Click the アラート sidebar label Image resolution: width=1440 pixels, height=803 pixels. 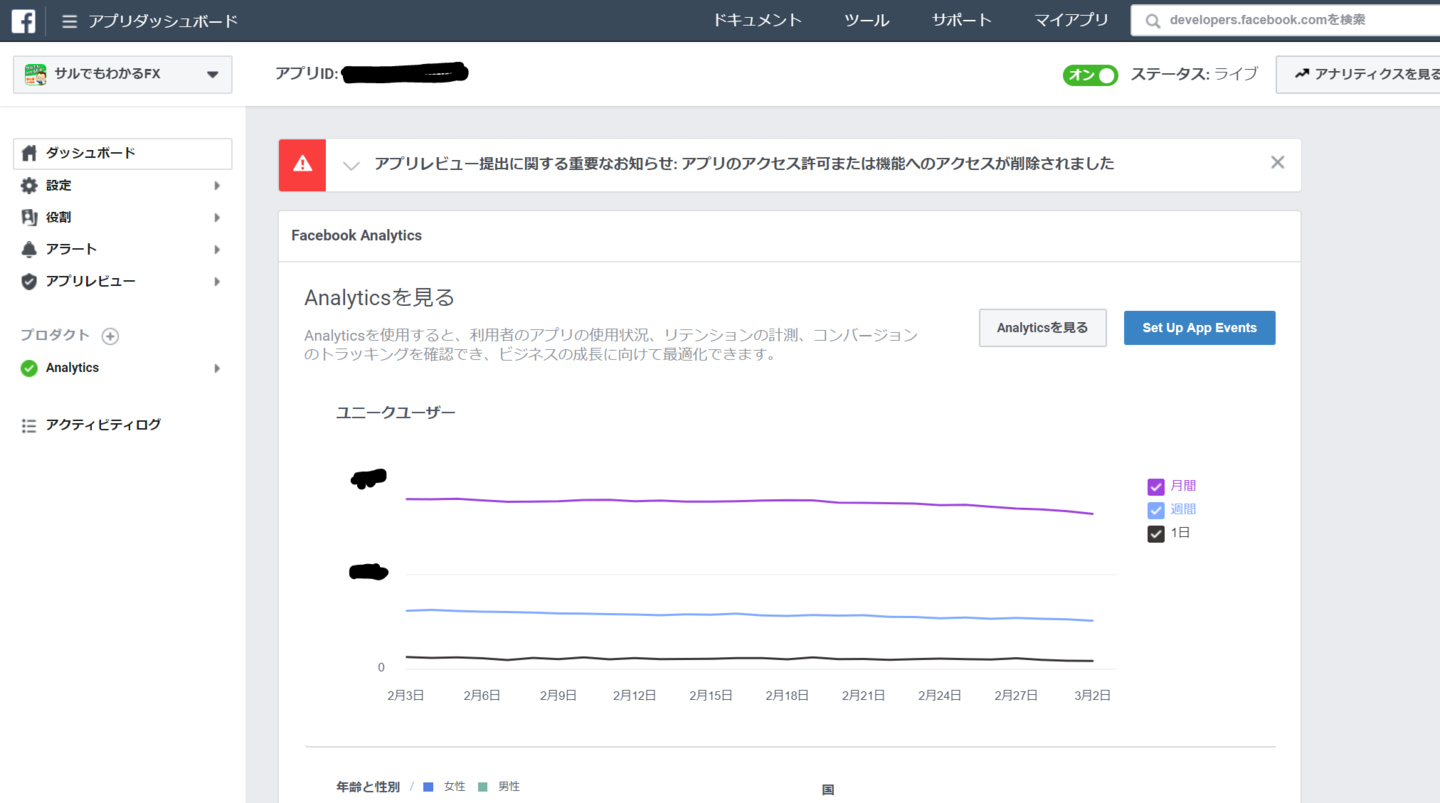72,249
